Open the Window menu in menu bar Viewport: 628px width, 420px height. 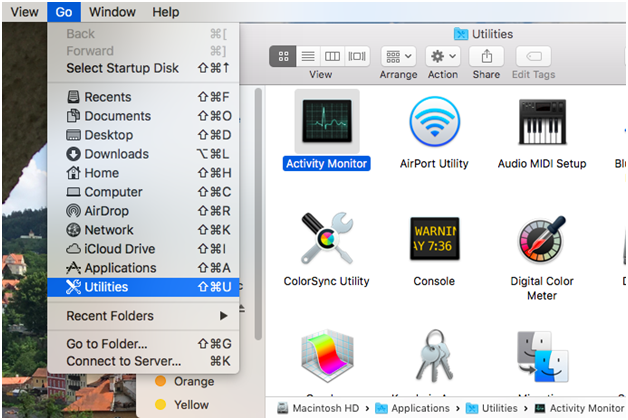point(112,12)
